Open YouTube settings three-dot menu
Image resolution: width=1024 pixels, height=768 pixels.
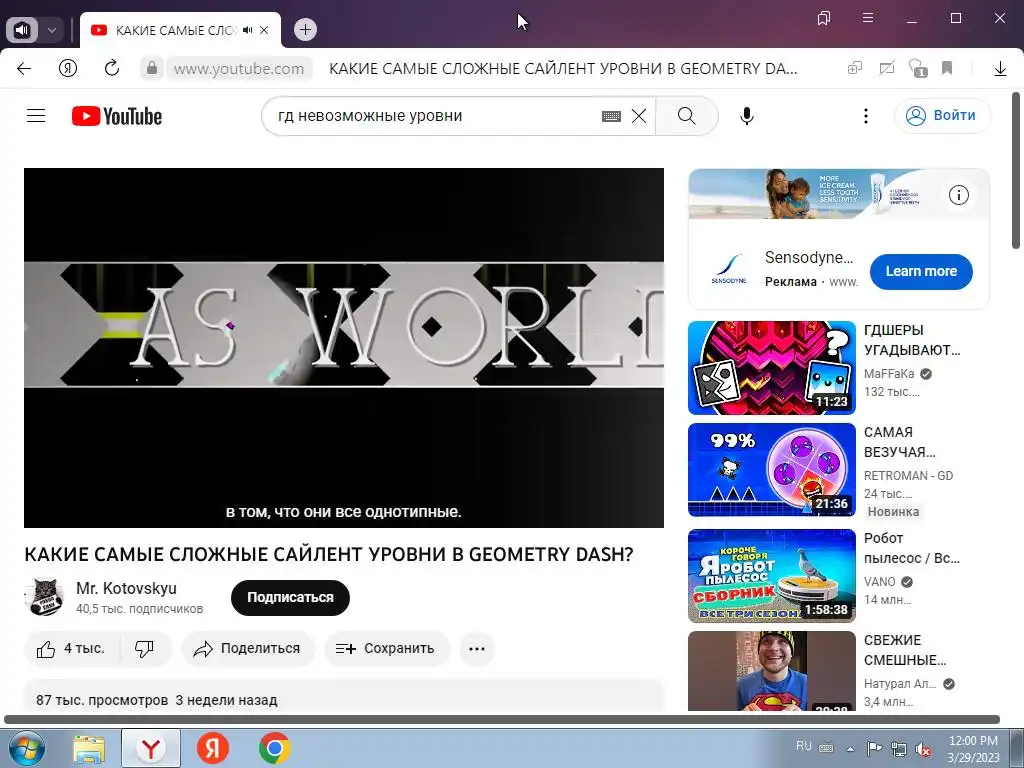pos(866,116)
